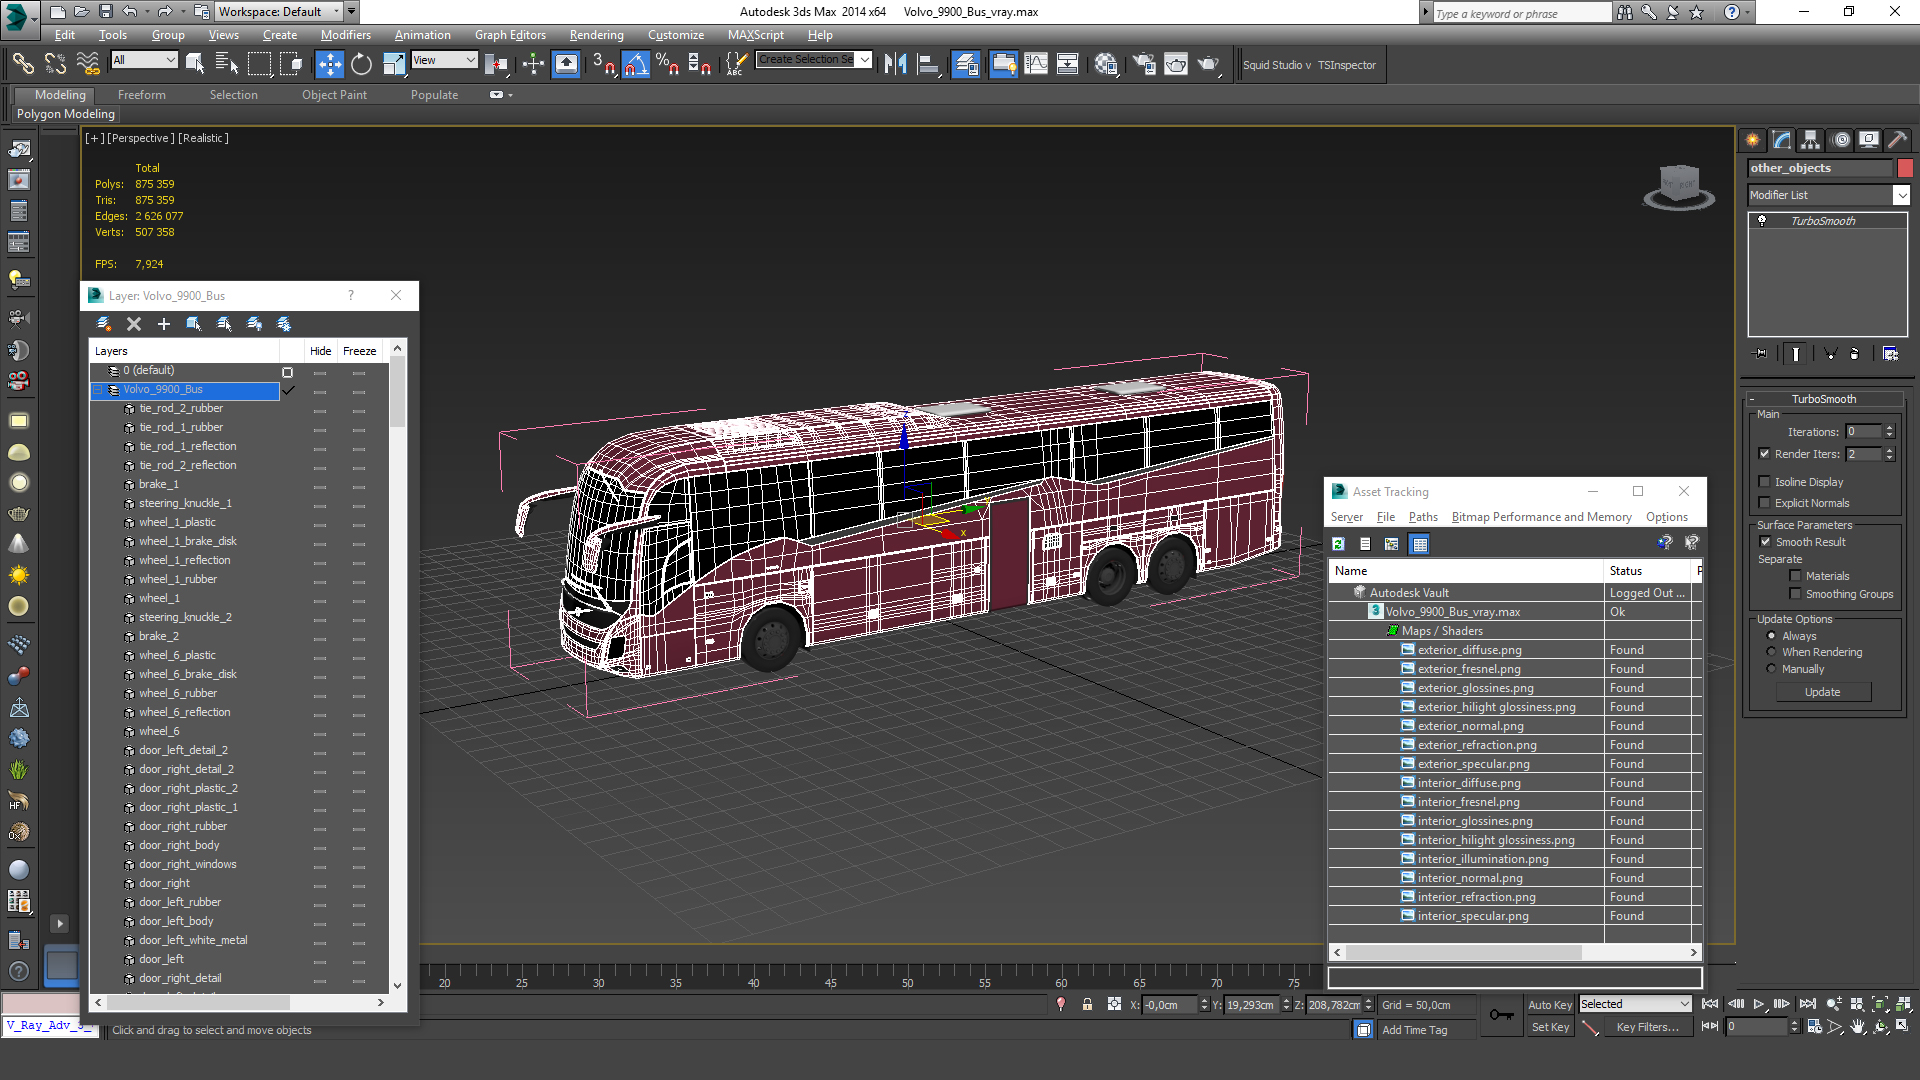Click the Unlink Selection tool
The height and width of the screenshot is (1080, 1920).
55,65
